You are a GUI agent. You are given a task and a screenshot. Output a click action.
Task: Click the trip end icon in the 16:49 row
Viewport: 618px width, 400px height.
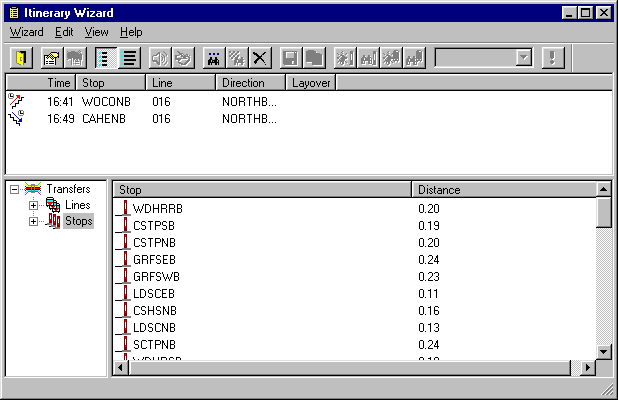16,118
